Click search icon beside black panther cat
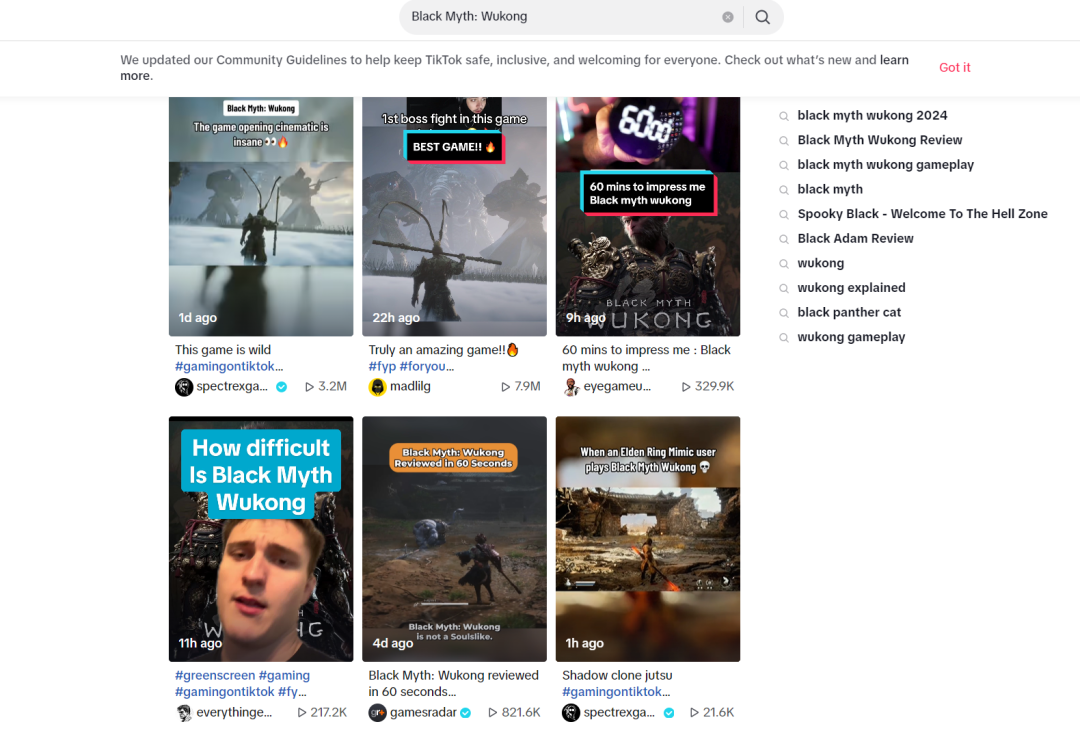This screenshot has height=735, width=1080. click(x=784, y=313)
